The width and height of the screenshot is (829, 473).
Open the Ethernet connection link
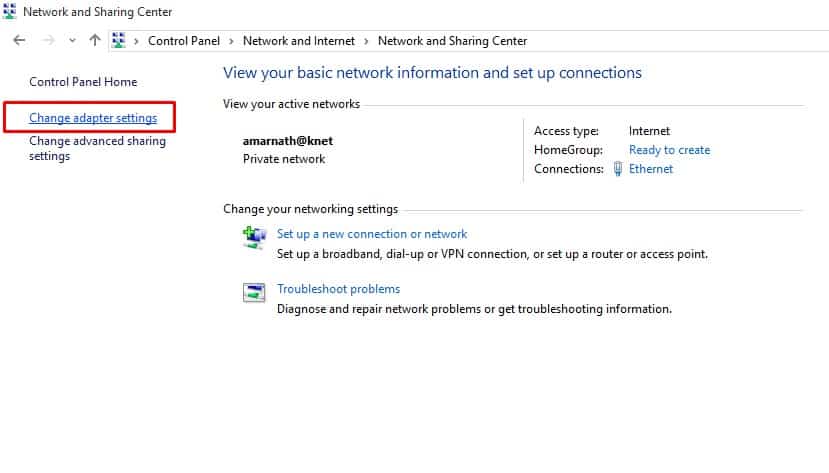[650, 169]
